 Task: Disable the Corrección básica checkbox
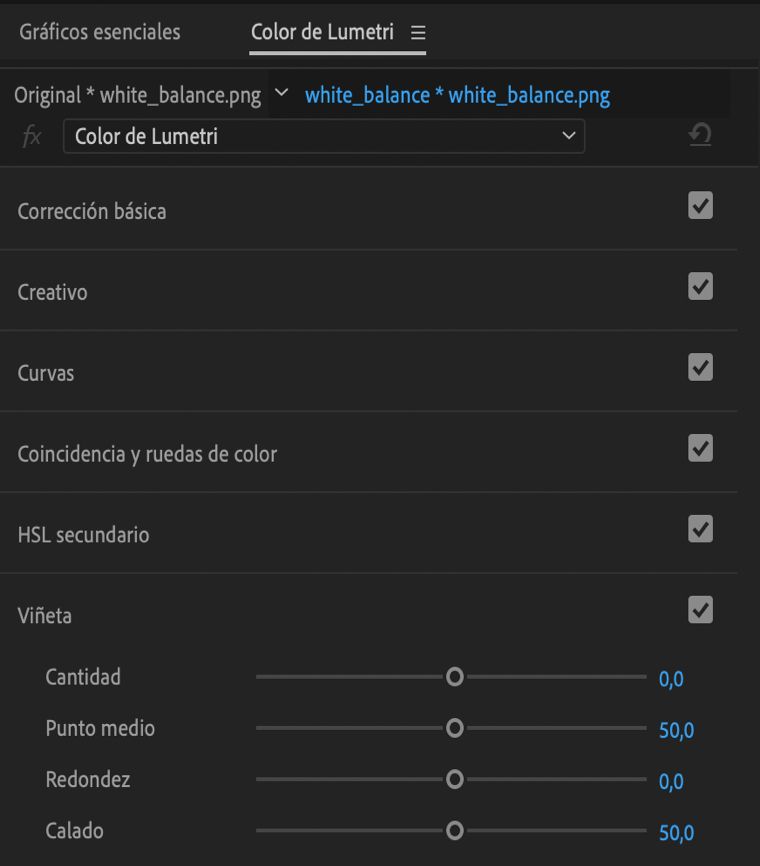click(701, 206)
